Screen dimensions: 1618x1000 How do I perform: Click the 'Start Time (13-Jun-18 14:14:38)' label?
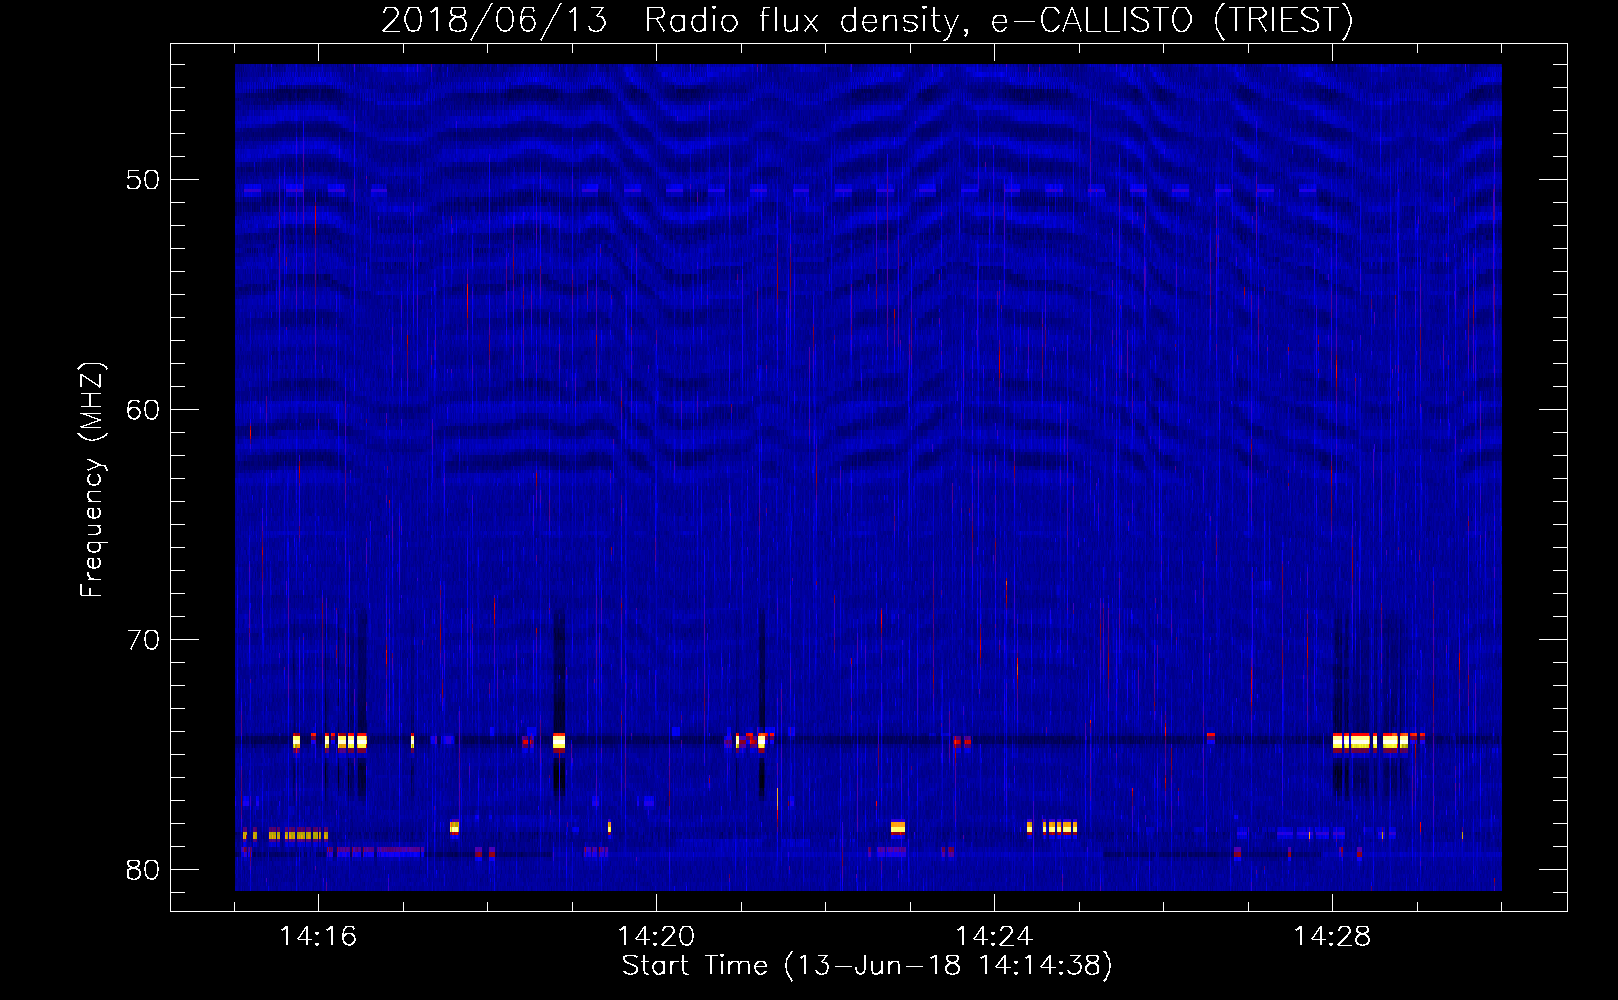[x=867, y=966]
